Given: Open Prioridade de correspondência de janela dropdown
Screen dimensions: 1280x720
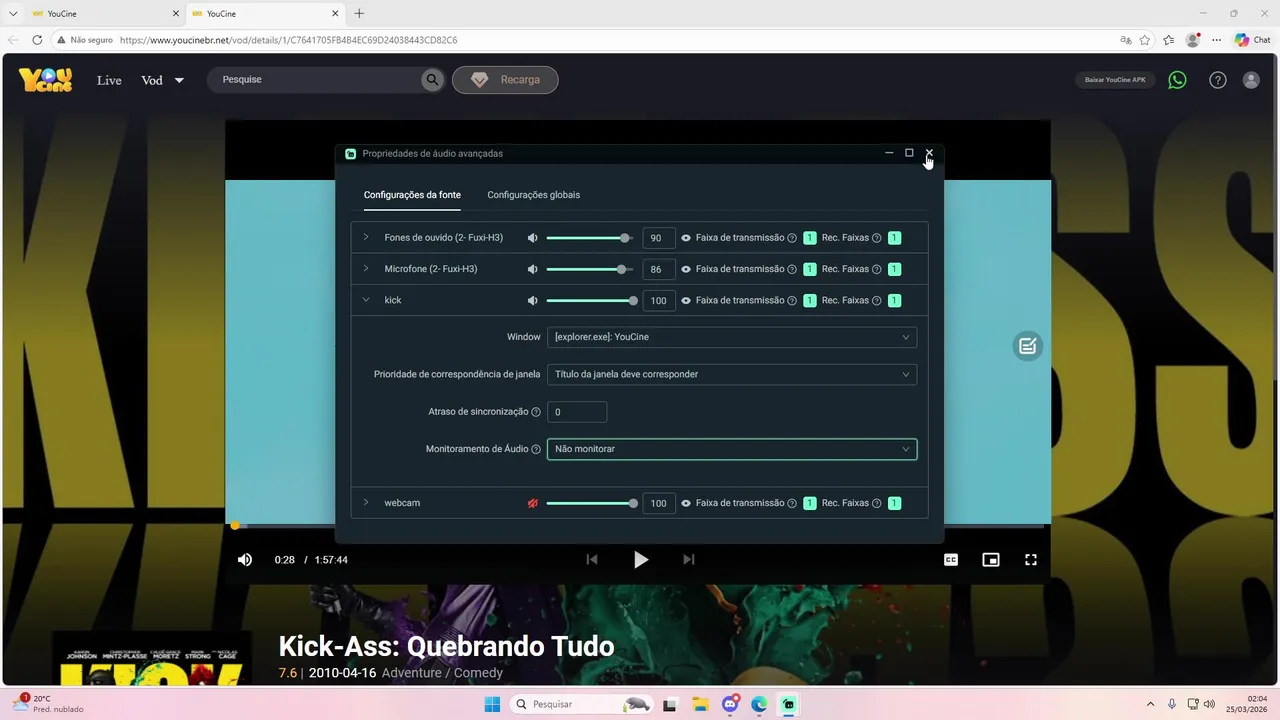Looking at the screenshot, I should [732, 374].
